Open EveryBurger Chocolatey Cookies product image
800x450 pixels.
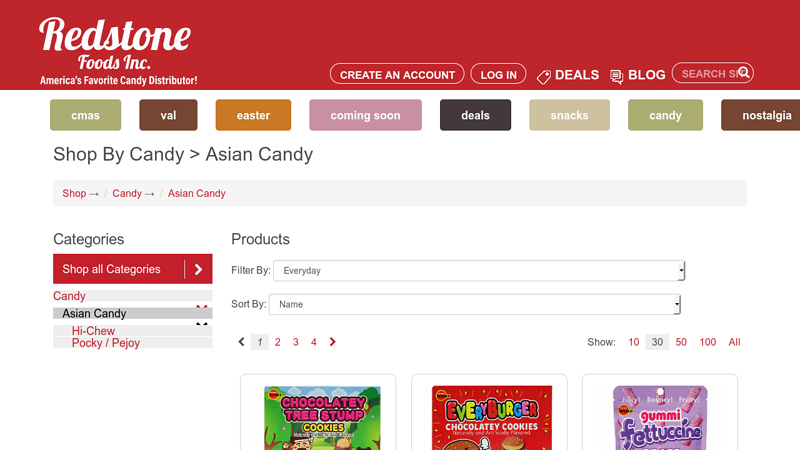coord(492,418)
